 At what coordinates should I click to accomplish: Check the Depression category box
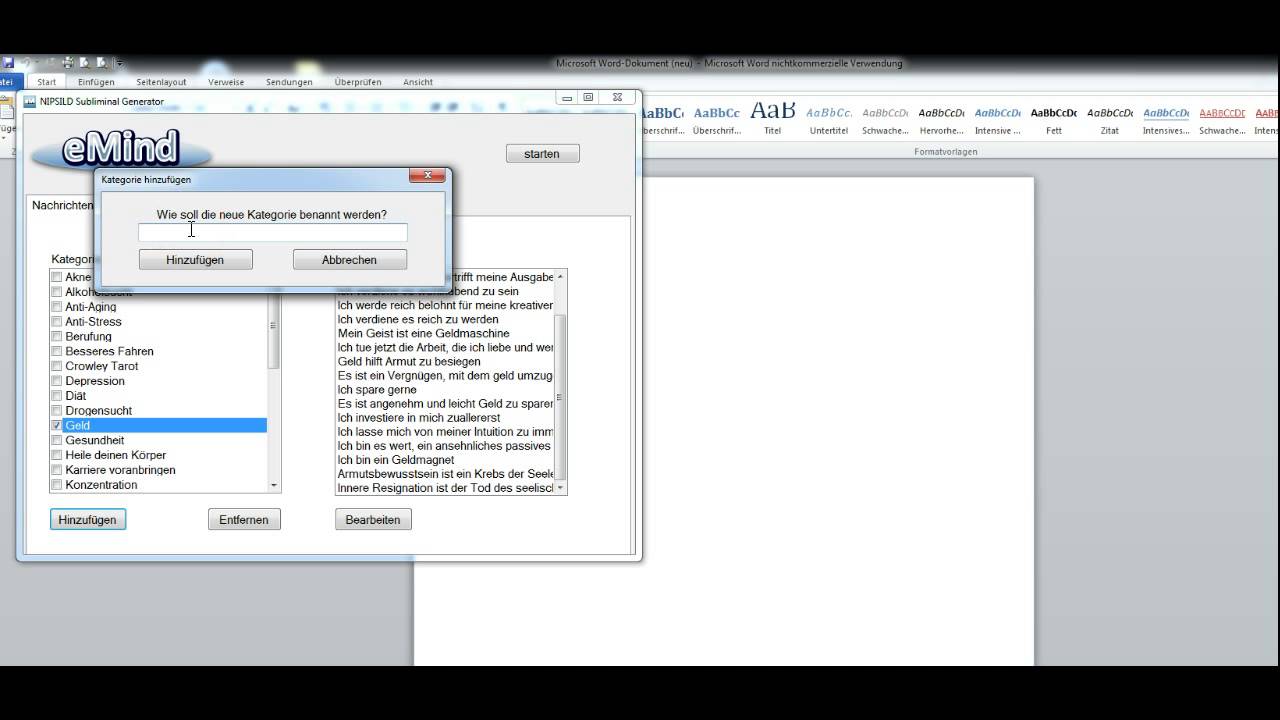pyautogui.click(x=57, y=381)
